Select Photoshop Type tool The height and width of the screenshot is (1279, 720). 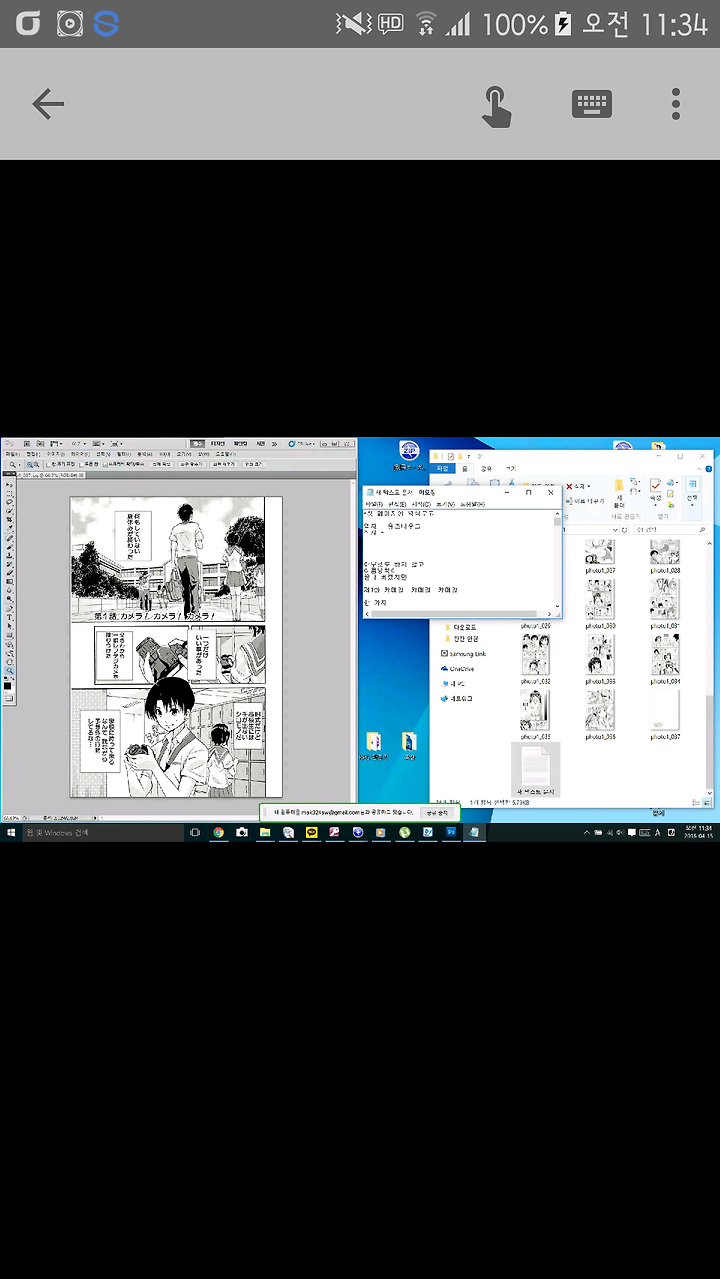coord(9,617)
